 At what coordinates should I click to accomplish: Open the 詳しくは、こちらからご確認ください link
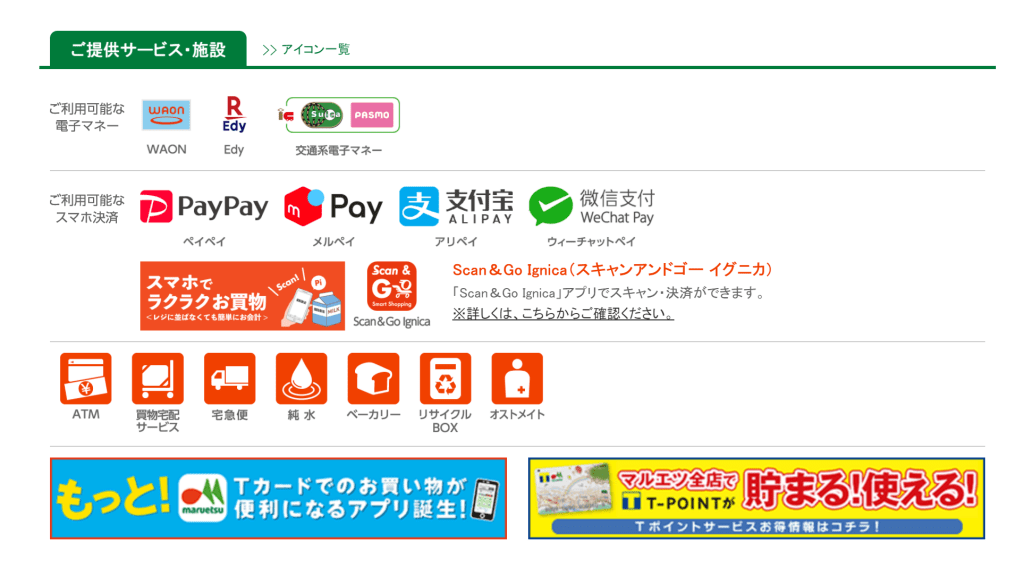(563, 313)
